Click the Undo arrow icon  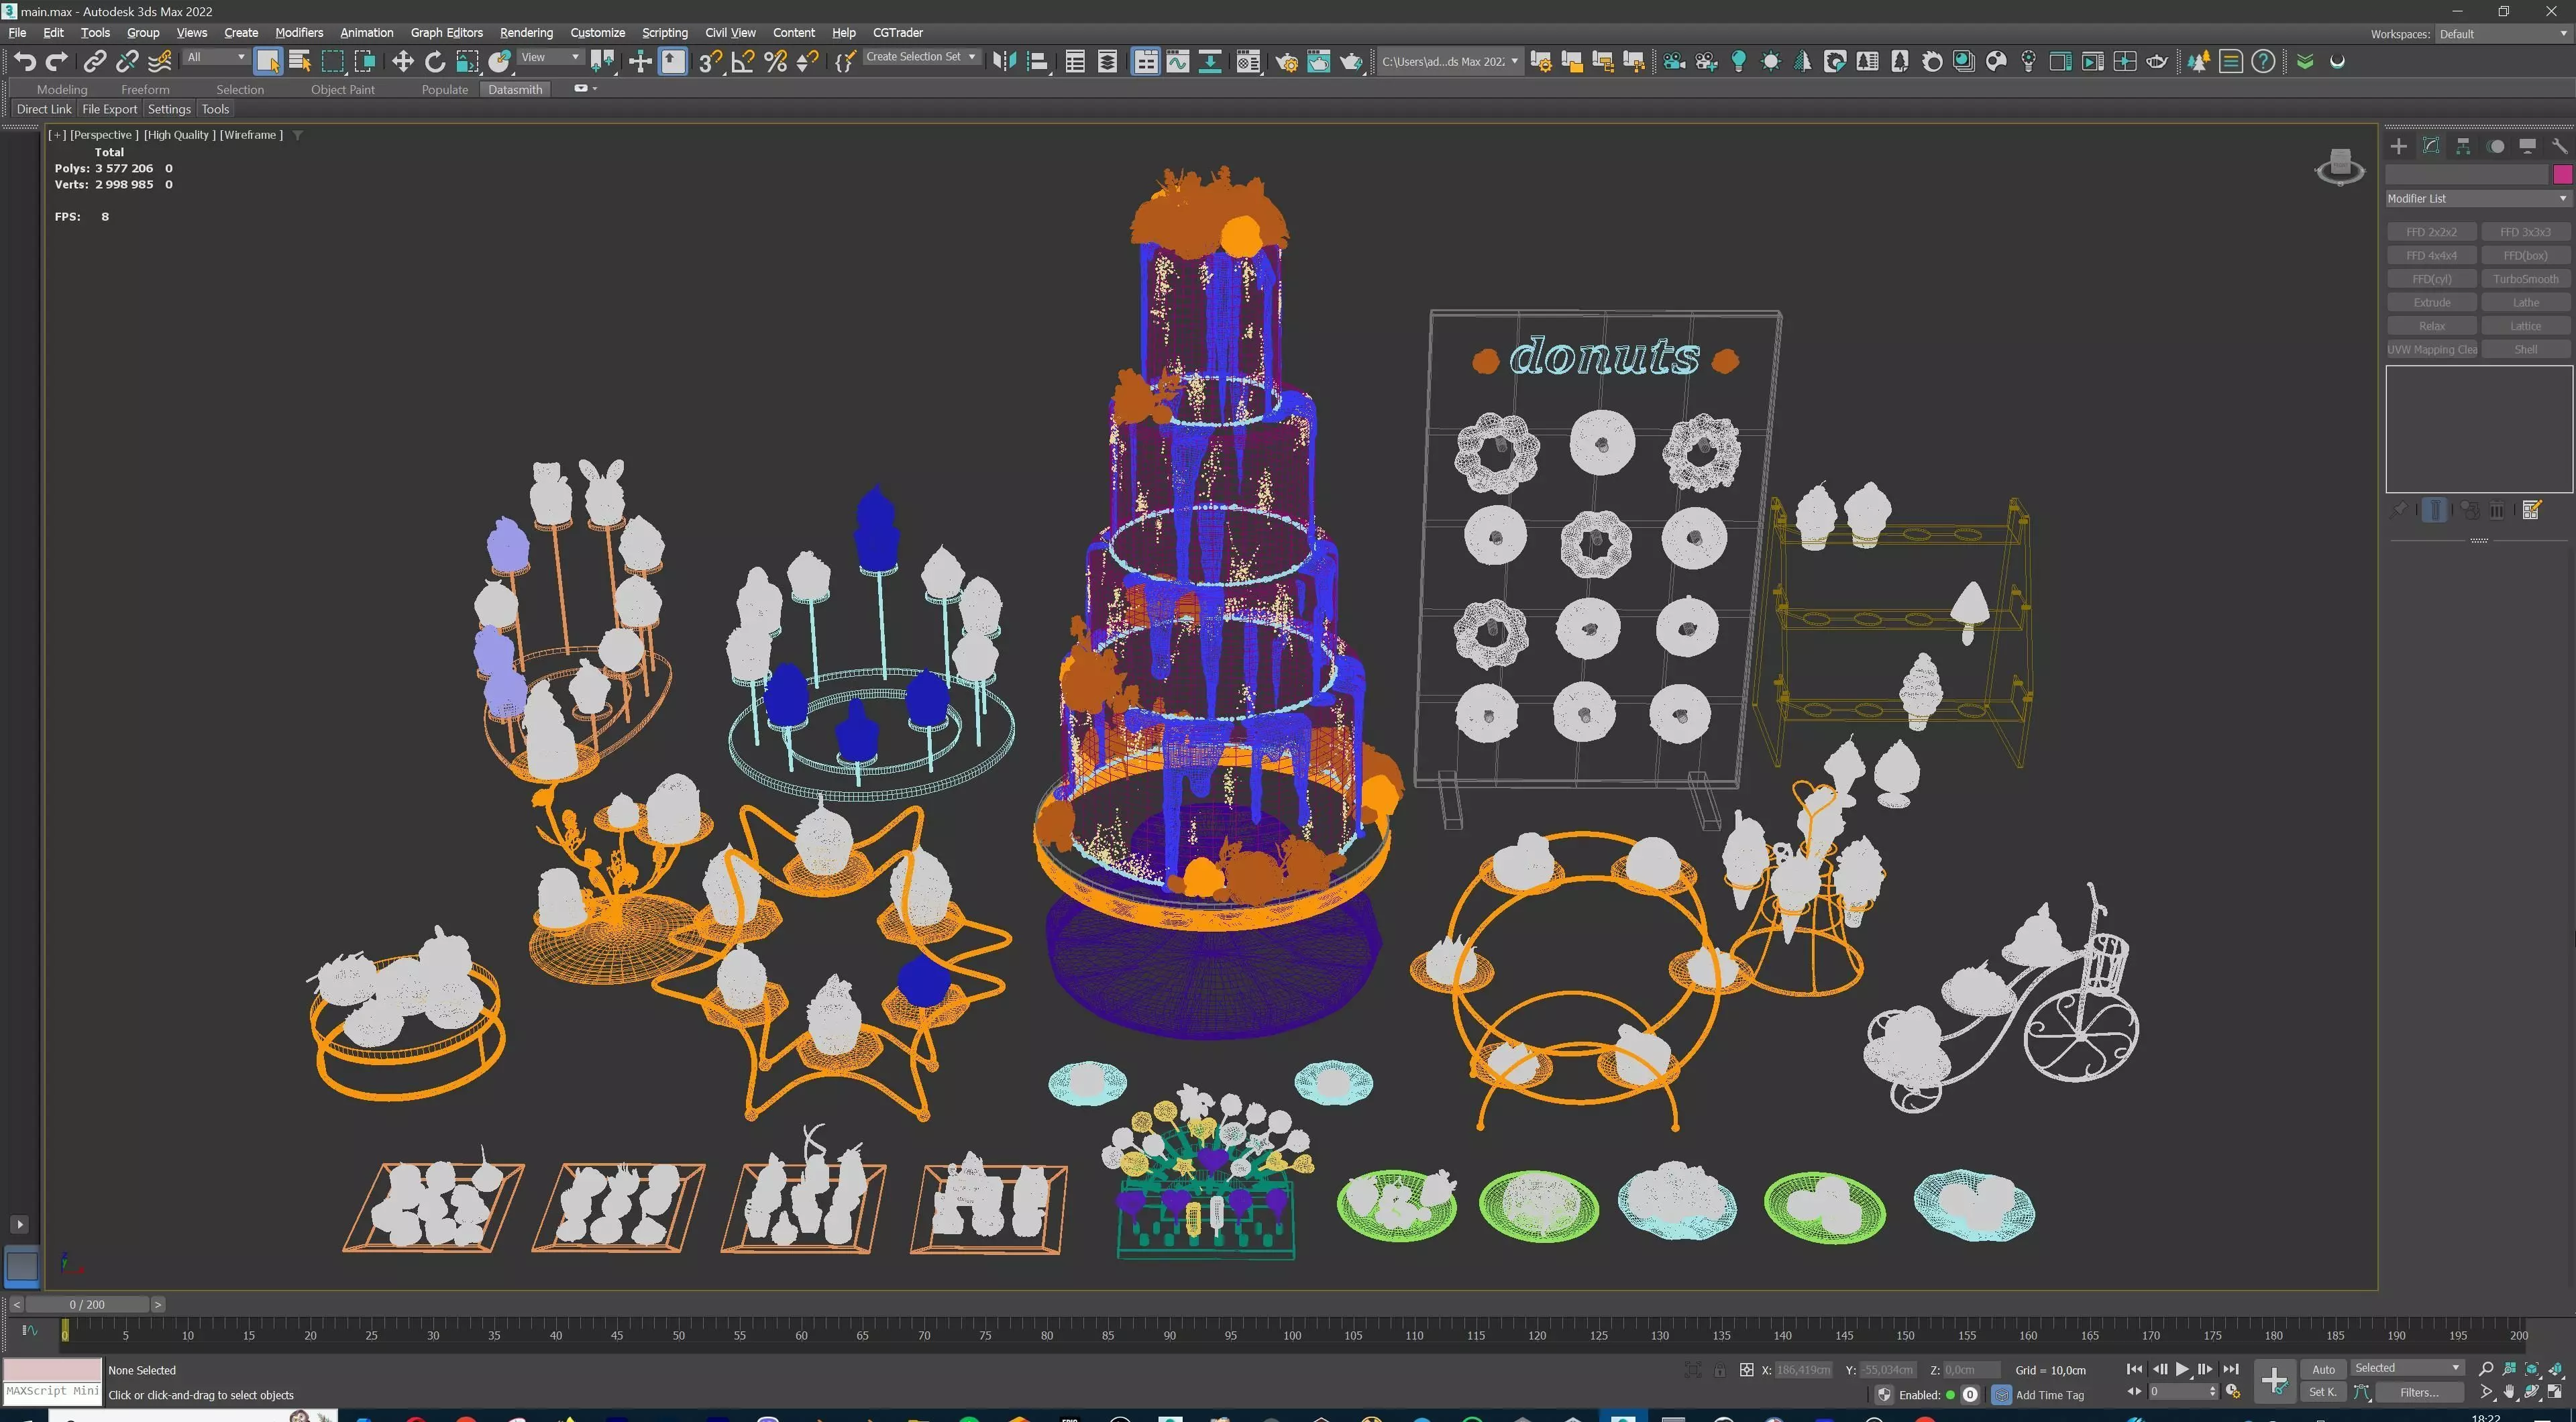(25, 62)
